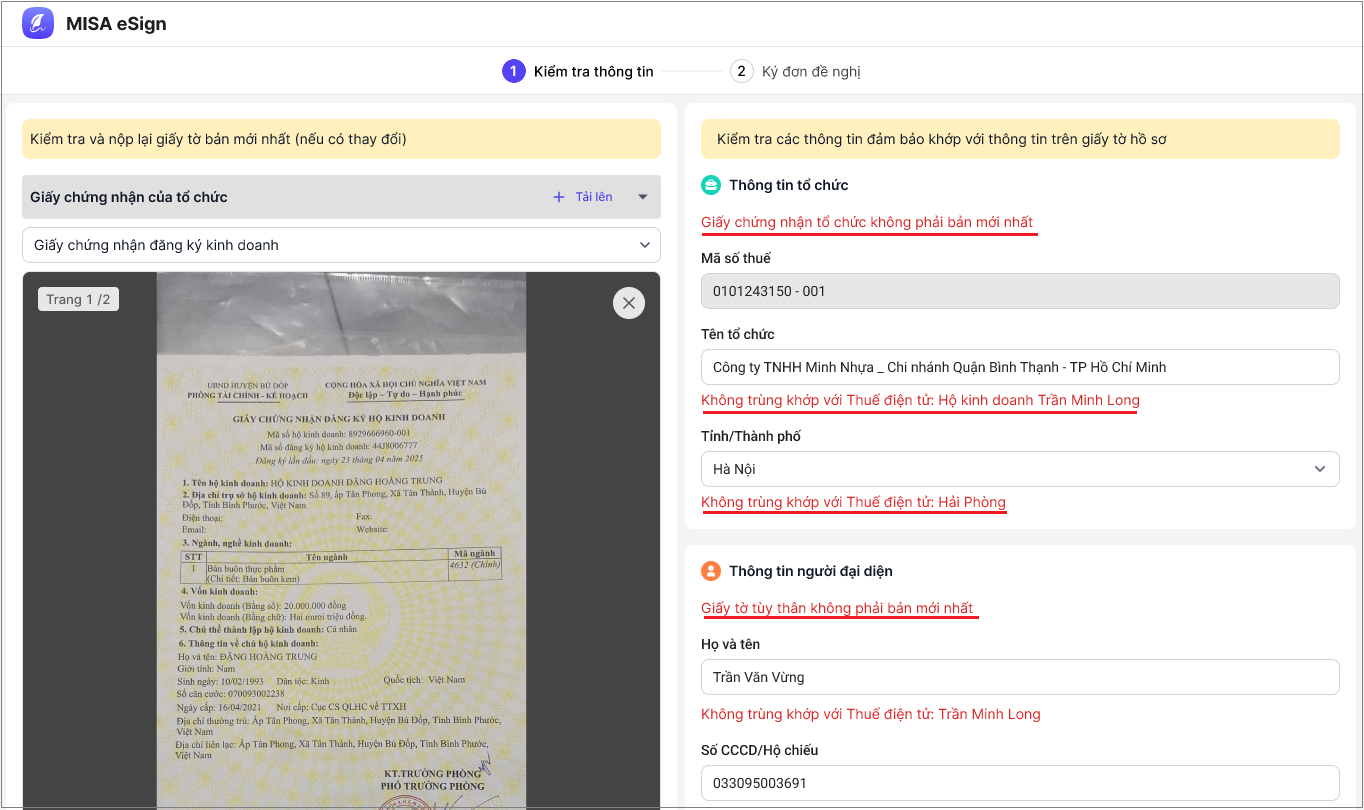Click the yellow notice 'Kiểm tra các thông tin đảm bảo khớp'

point(1020,139)
